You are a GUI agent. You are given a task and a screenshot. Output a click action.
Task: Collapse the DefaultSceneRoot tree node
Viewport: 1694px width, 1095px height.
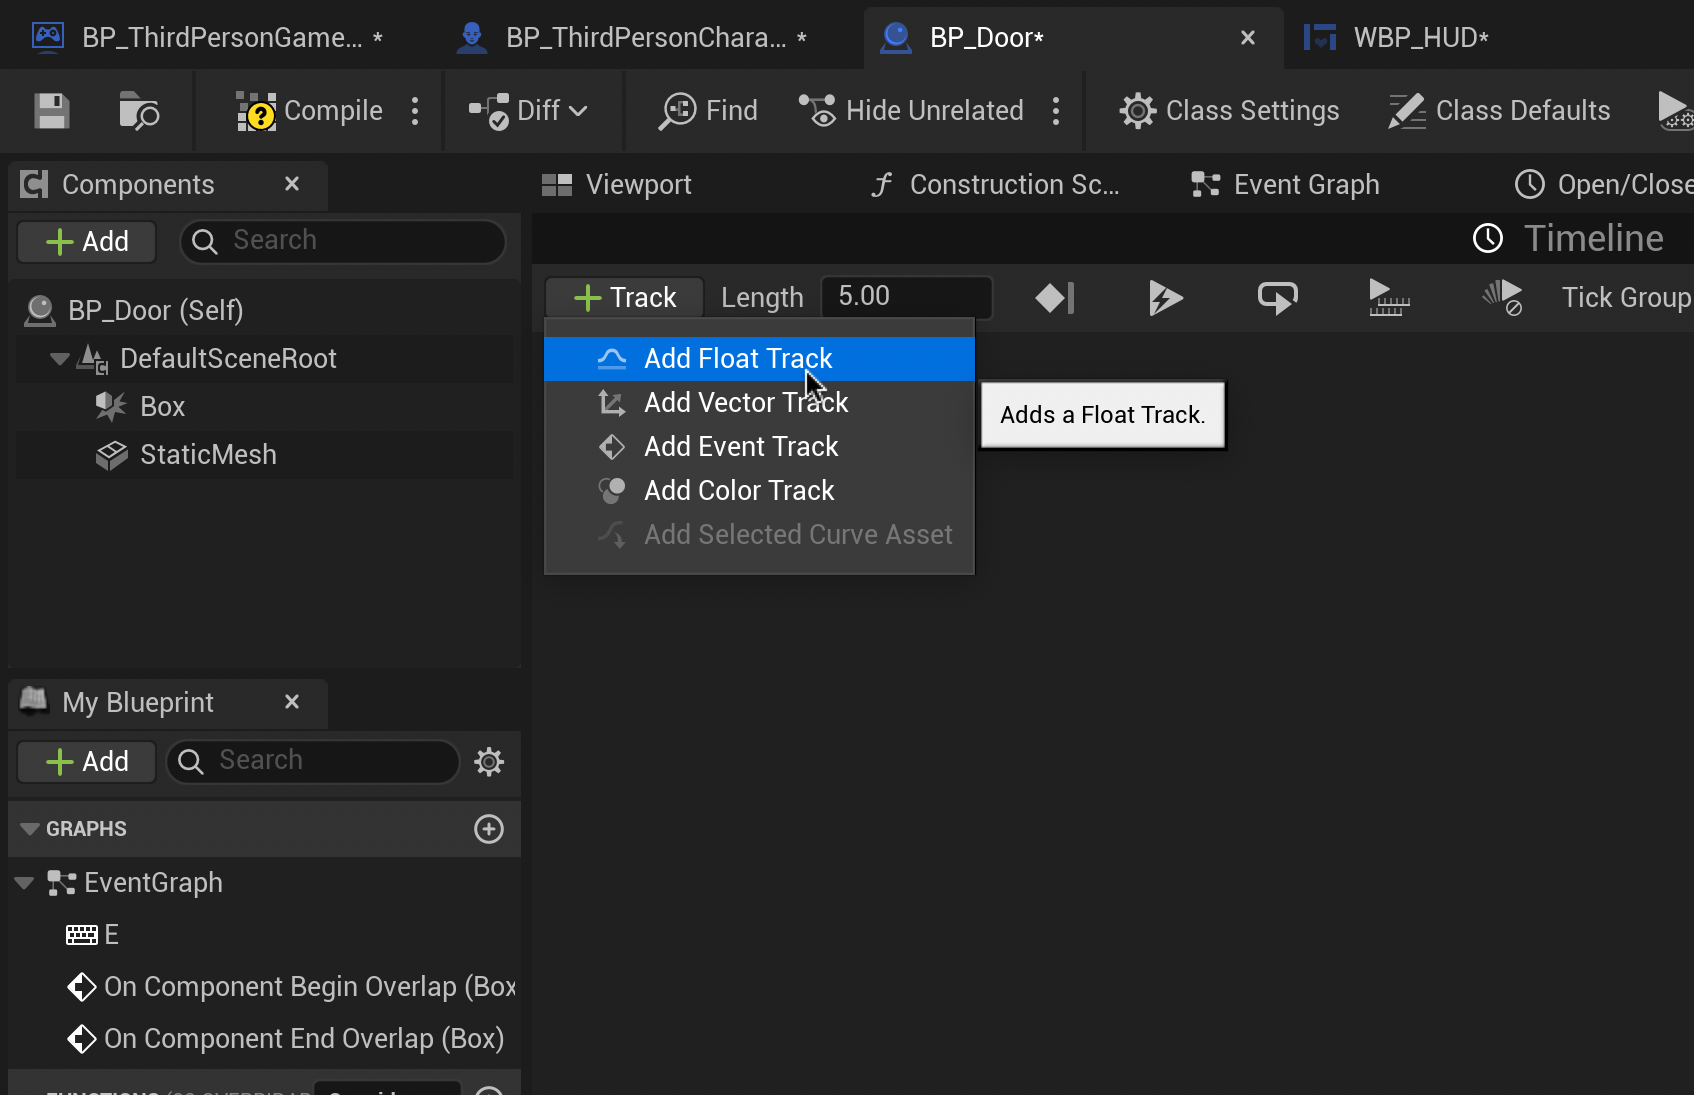coord(59,359)
